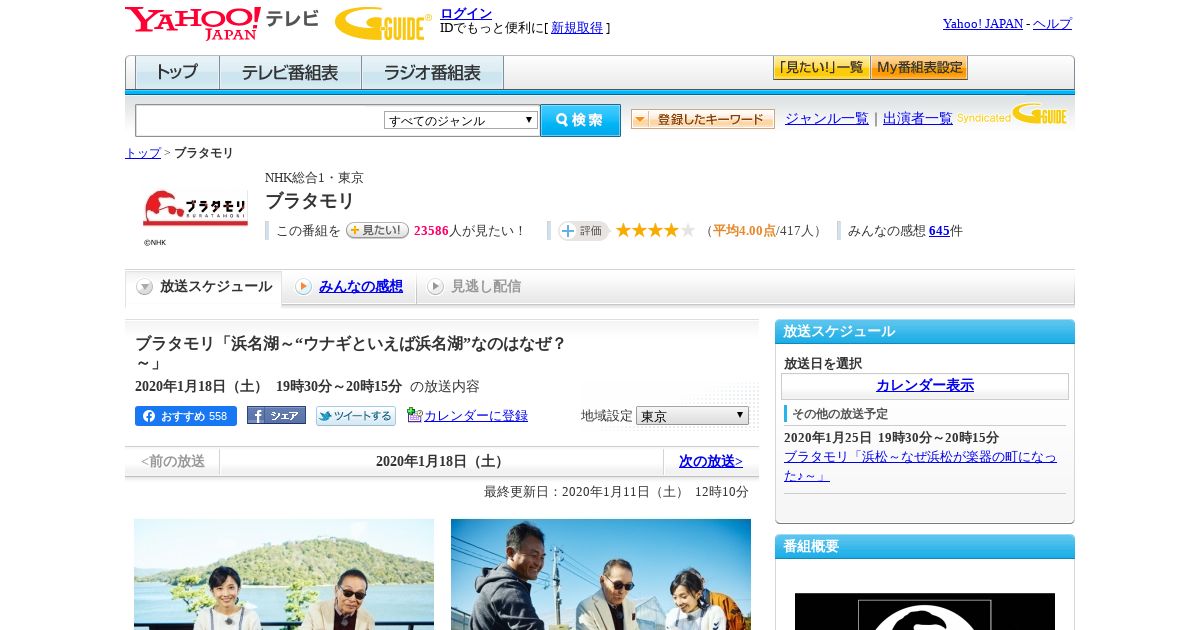Click <前の放送 navigation
Image resolution: width=1200 pixels, height=630 pixels.
point(172,462)
